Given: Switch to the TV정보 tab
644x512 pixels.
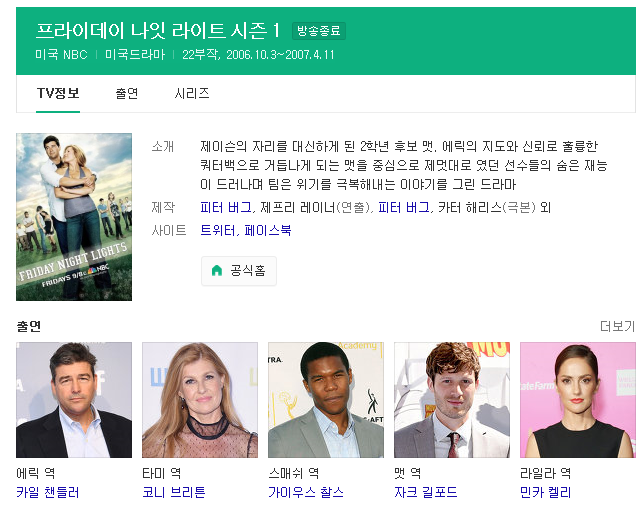Looking at the screenshot, I should pos(58,93).
